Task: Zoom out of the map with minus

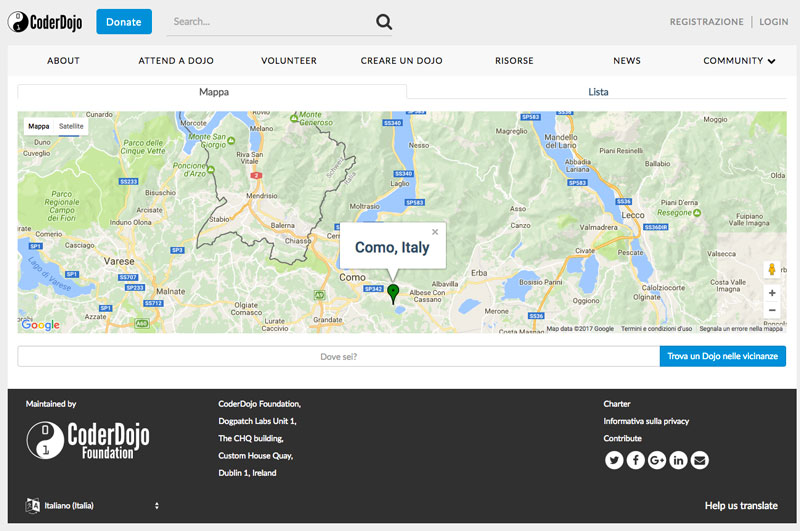Action: (772, 310)
